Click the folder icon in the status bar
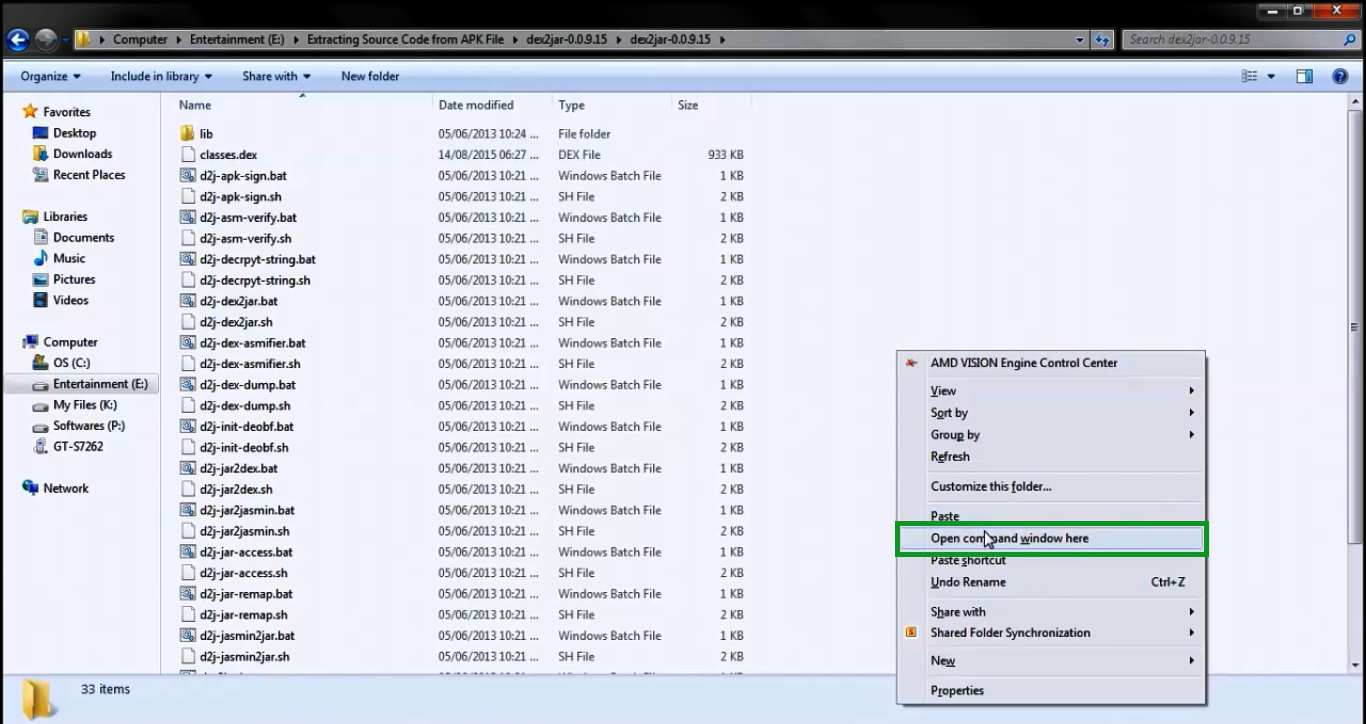1366x724 pixels. 36,689
